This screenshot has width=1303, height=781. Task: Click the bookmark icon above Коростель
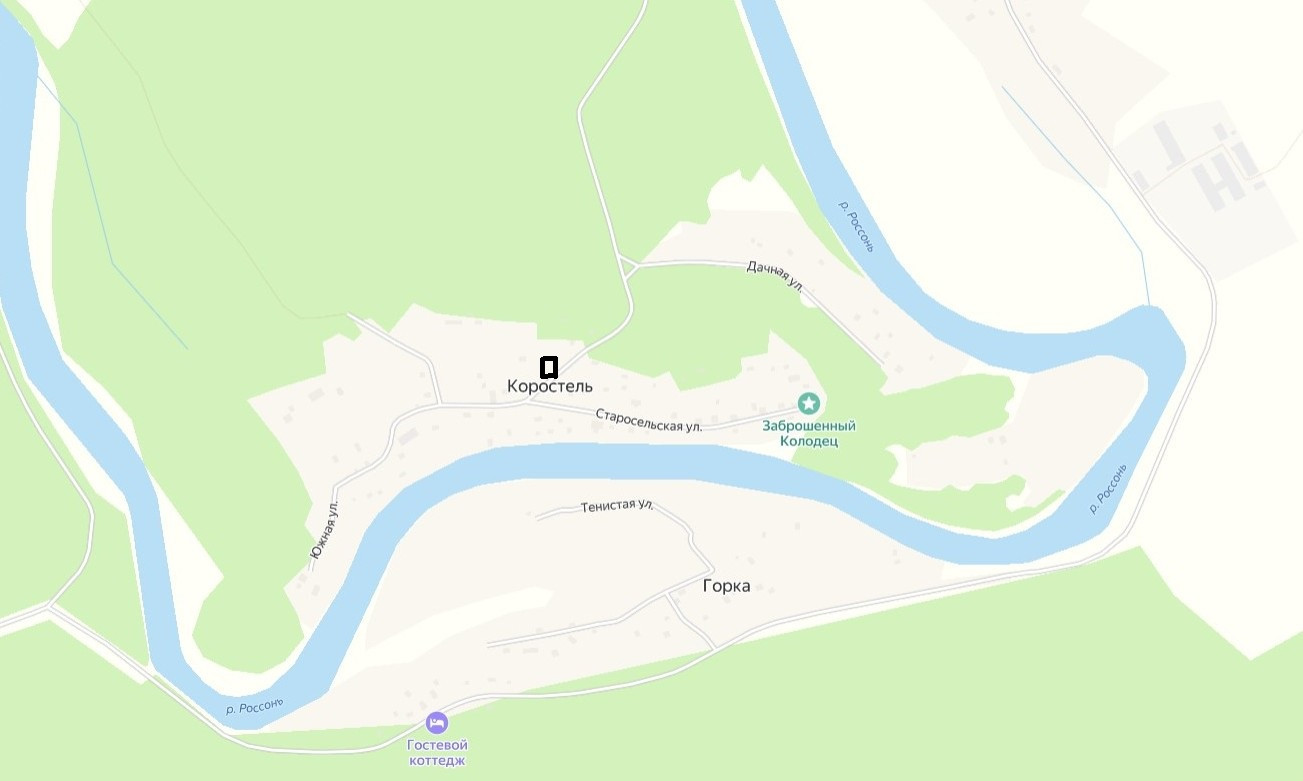point(548,366)
